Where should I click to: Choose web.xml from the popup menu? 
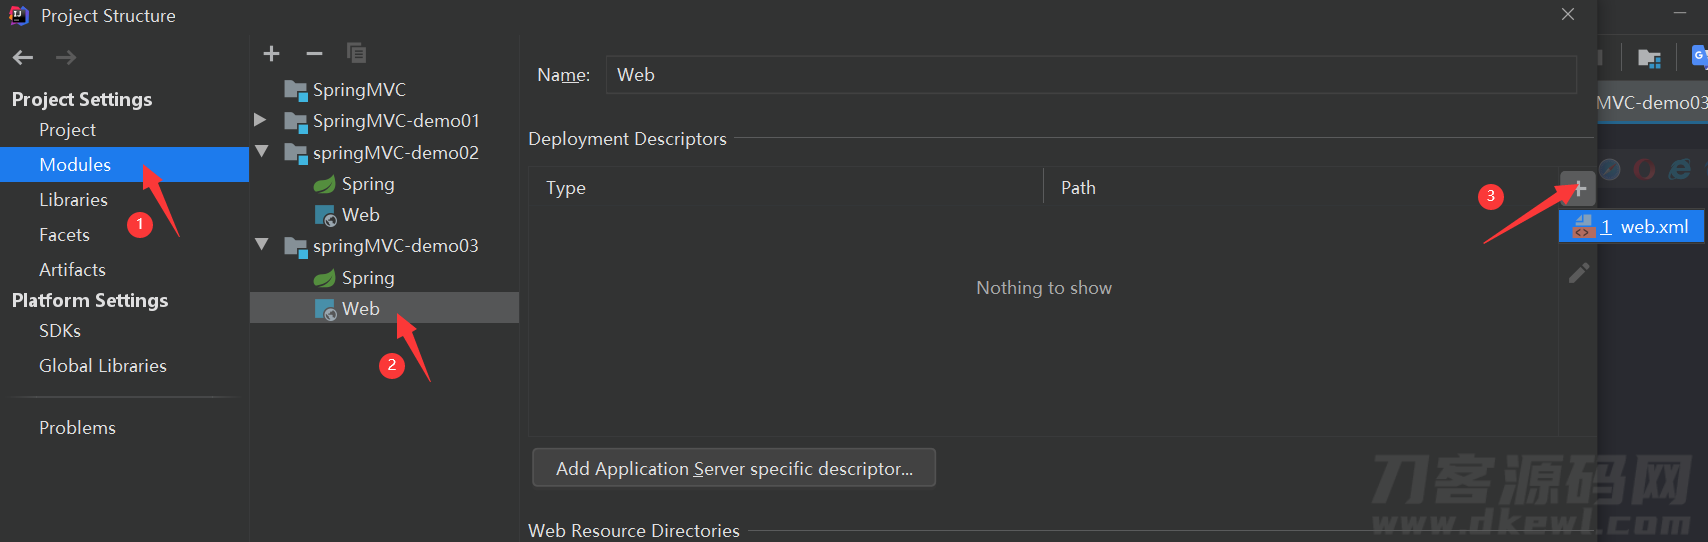click(x=1631, y=227)
